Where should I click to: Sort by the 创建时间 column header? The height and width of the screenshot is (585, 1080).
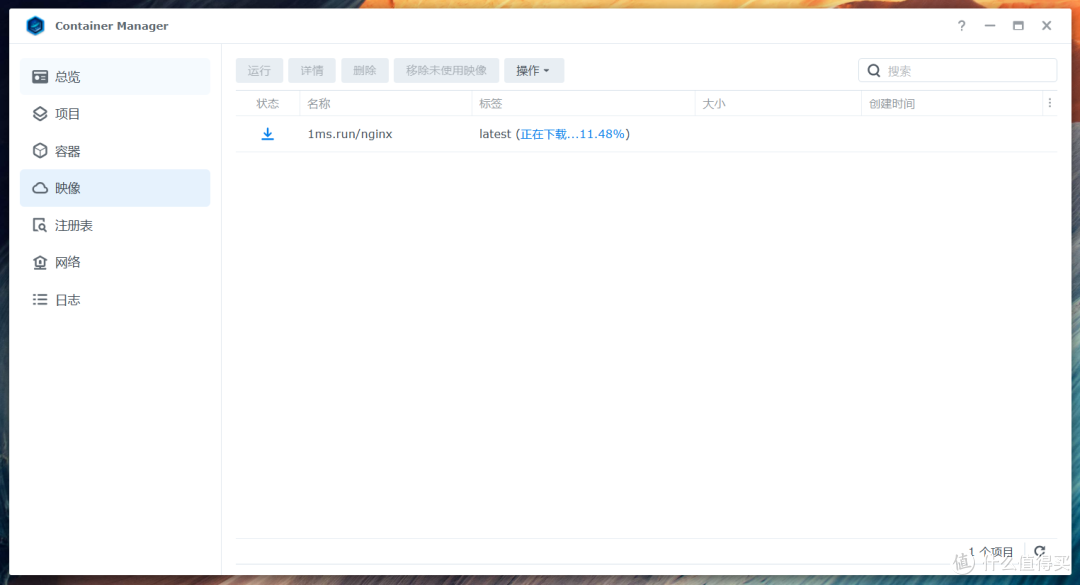point(952,103)
